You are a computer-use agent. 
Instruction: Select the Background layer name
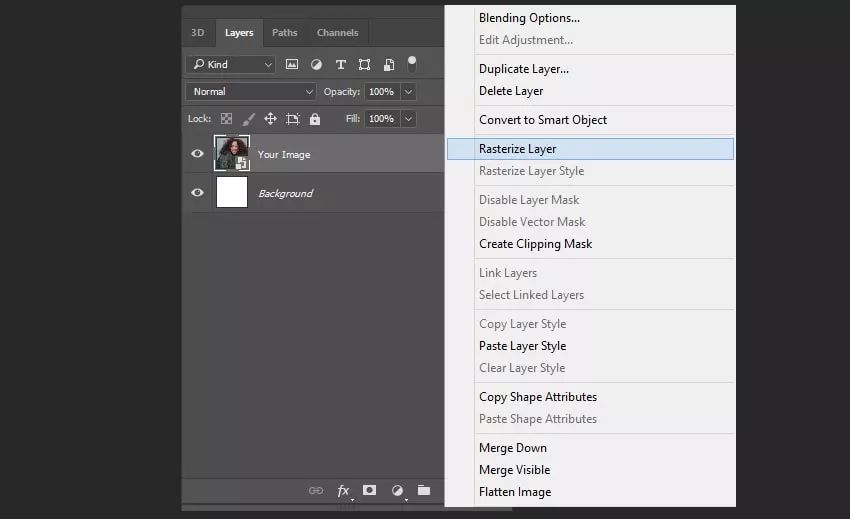coord(286,194)
